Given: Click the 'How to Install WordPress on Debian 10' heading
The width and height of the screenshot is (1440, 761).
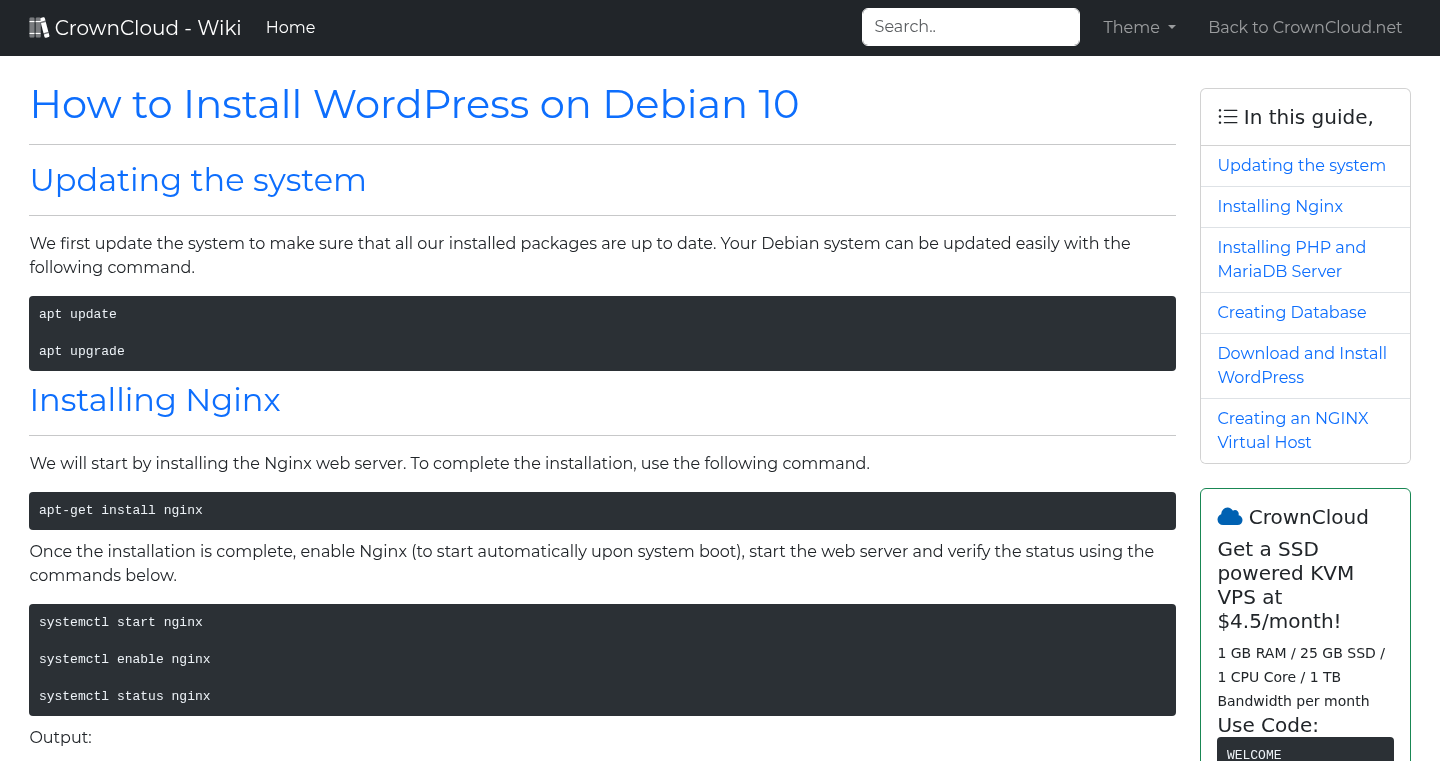Looking at the screenshot, I should pyautogui.click(x=414, y=104).
